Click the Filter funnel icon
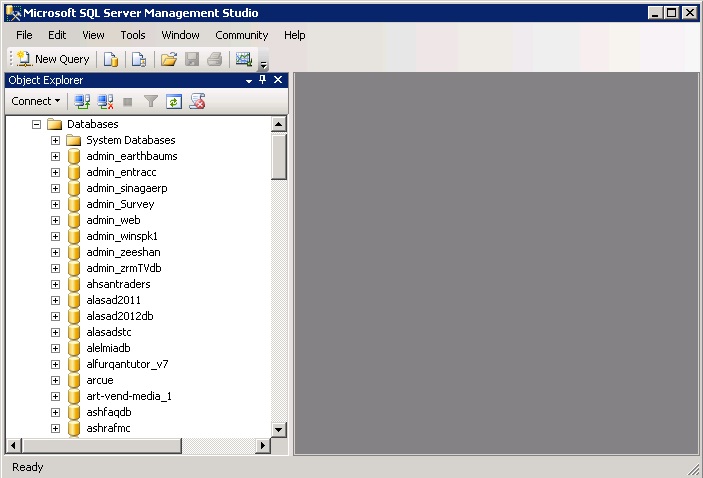The height and width of the screenshot is (478, 703). [151, 102]
